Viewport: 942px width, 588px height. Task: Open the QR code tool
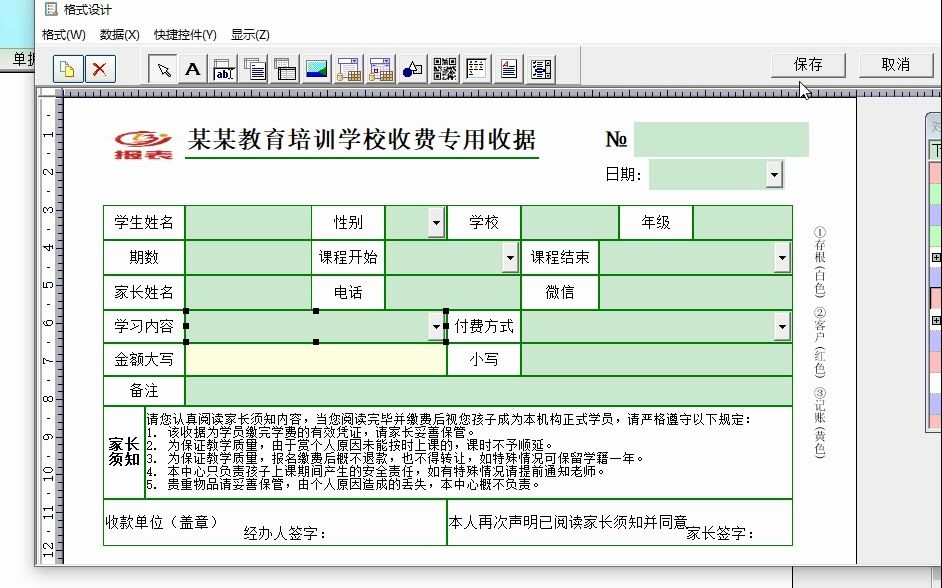443,68
